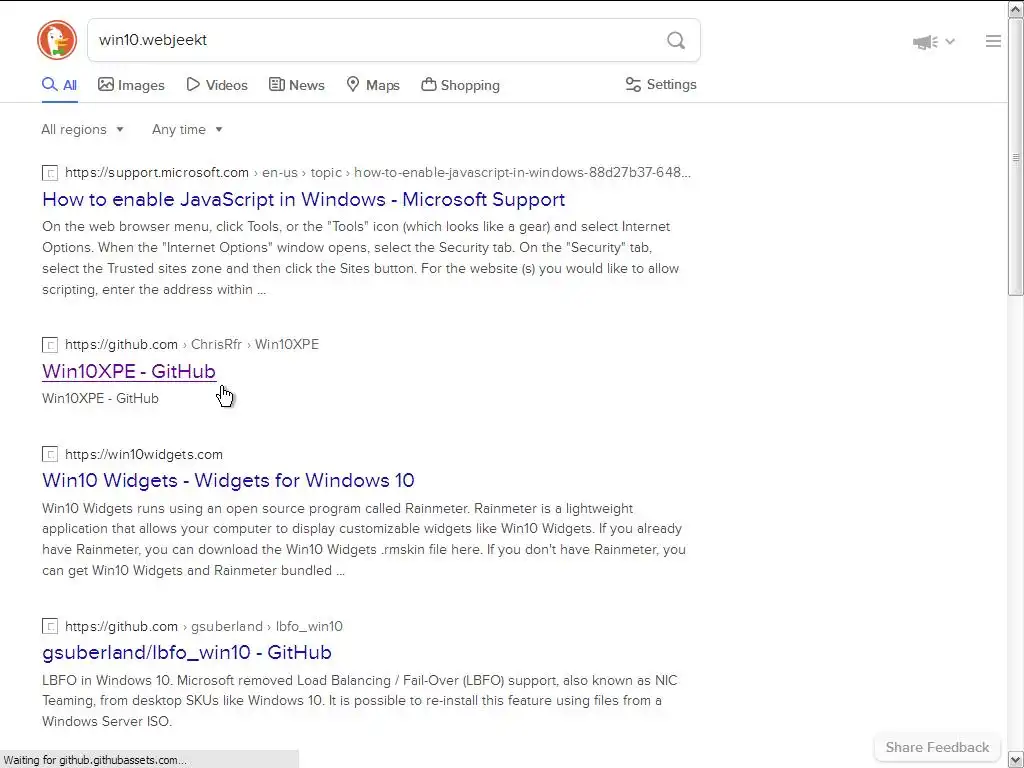Open the DuckDuckGo logo home link

57,40
